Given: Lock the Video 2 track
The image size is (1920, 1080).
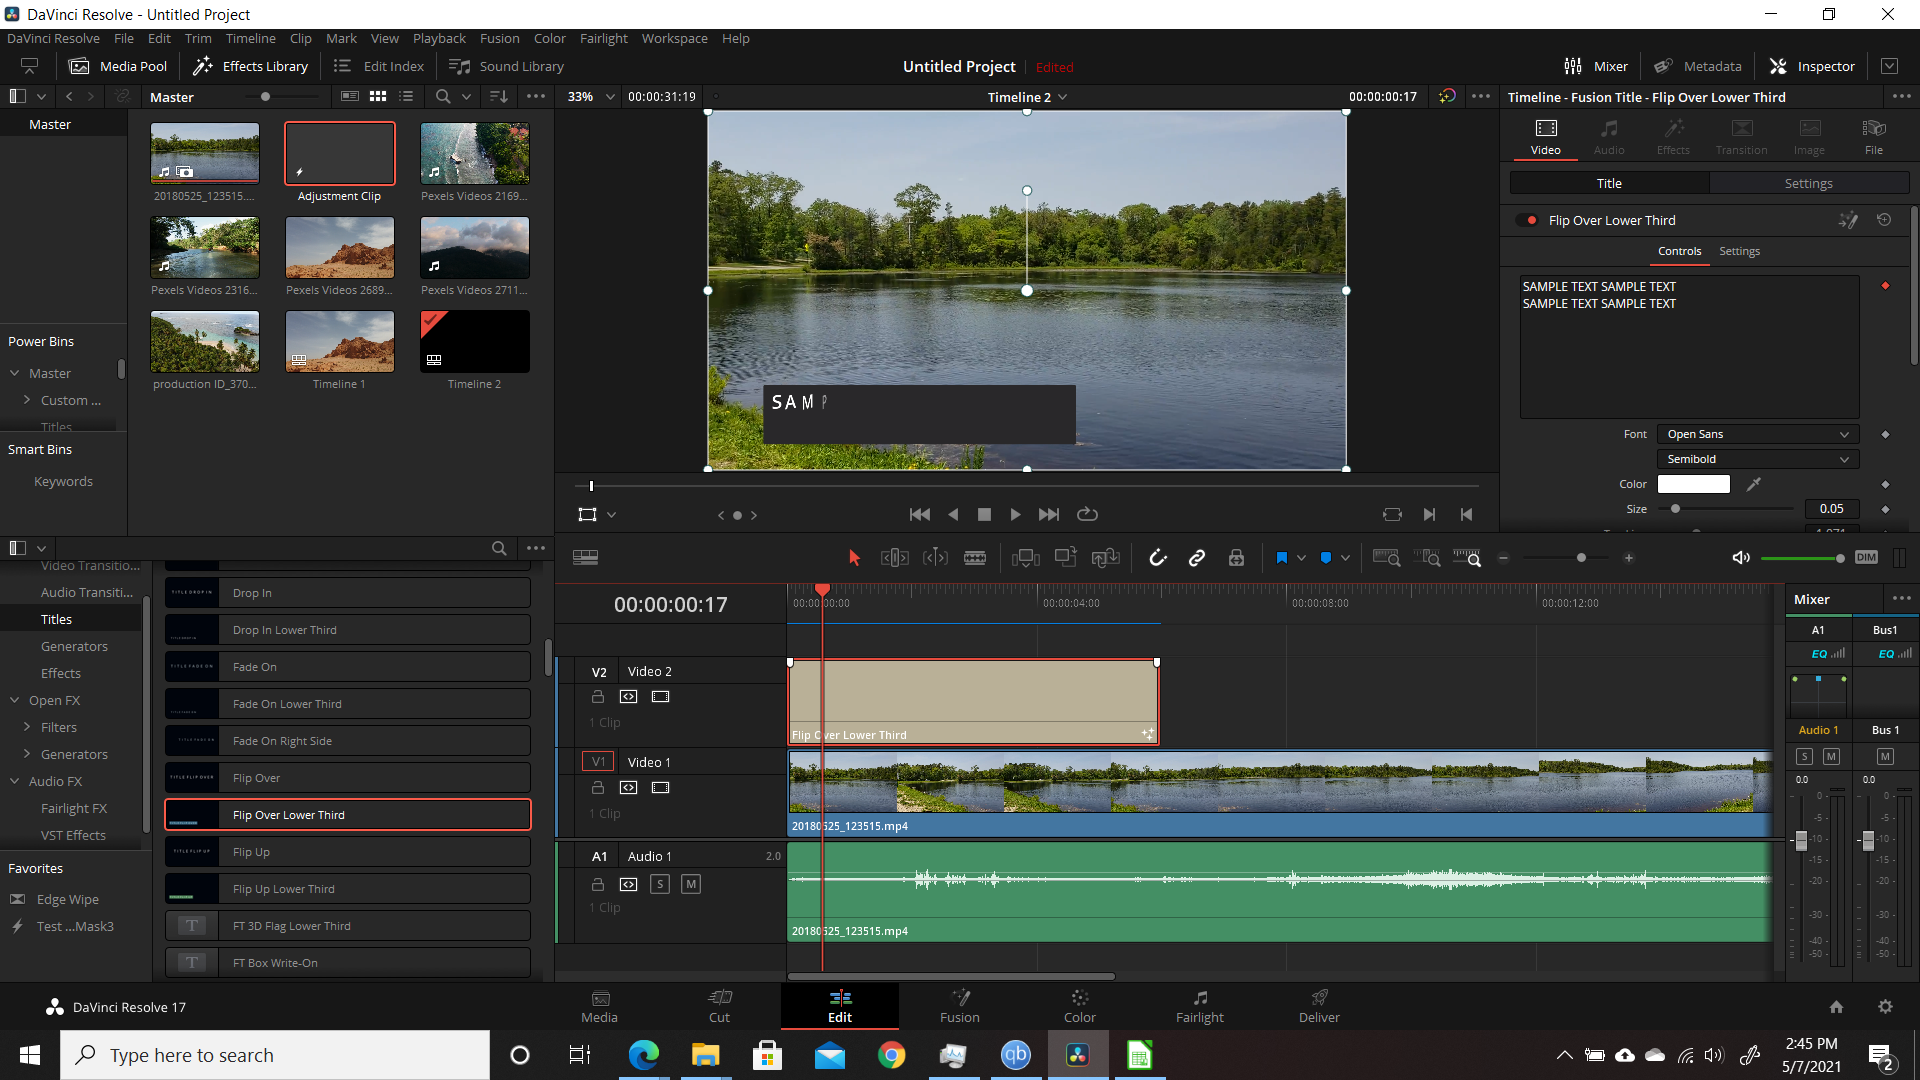Looking at the screenshot, I should coord(598,697).
